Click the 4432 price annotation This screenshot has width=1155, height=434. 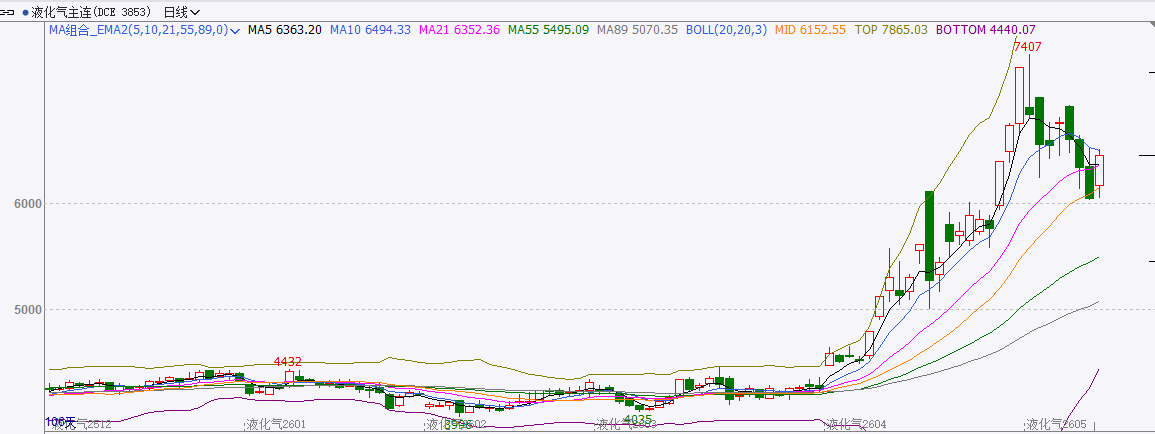pos(288,361)
